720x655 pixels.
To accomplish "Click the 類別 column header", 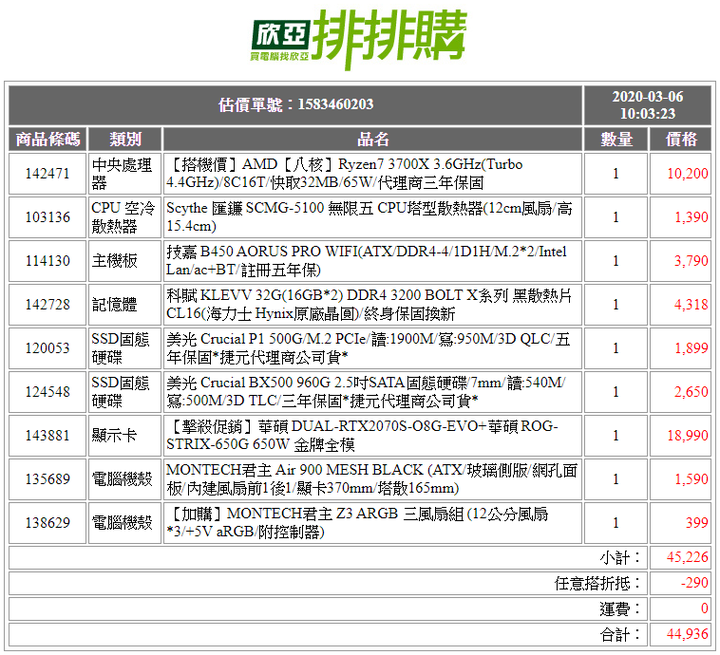I will pos(125,139).
